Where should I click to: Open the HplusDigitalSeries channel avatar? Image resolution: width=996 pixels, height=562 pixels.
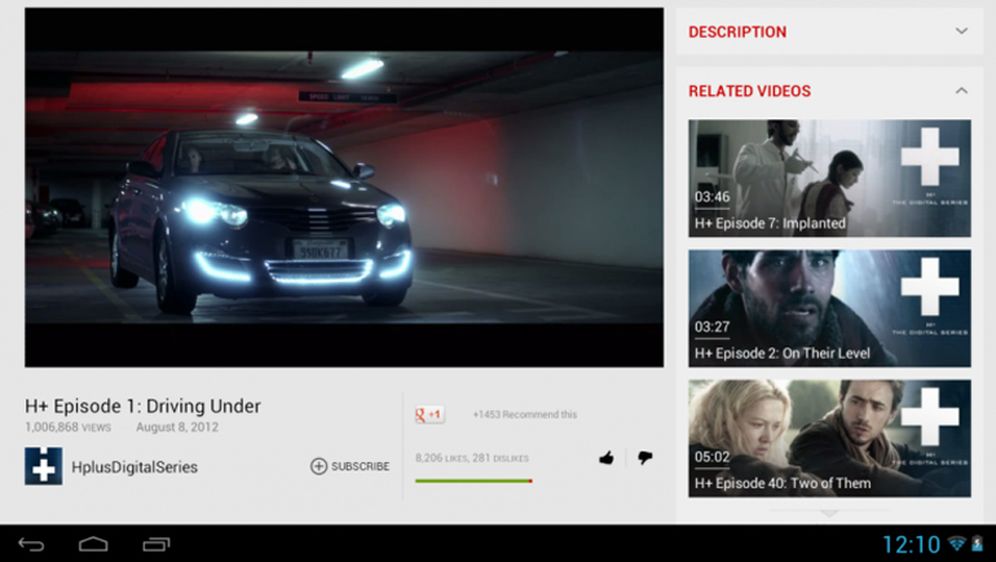tap(43, 466)
